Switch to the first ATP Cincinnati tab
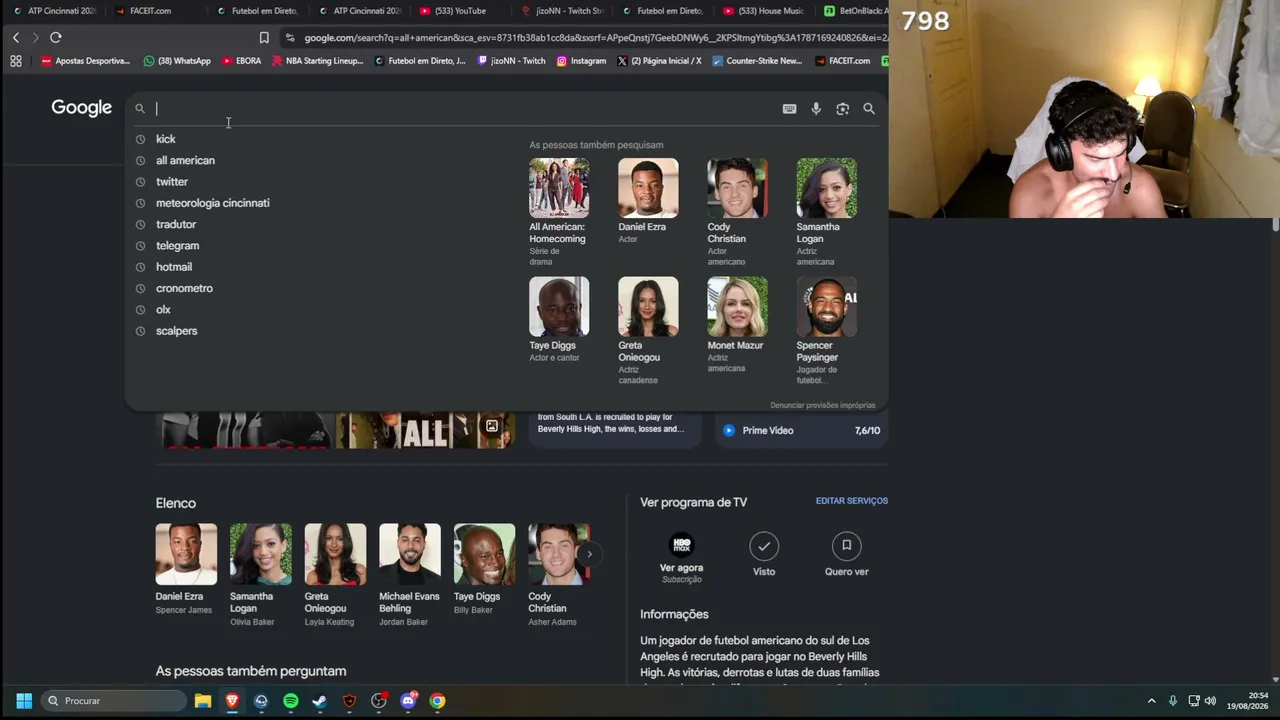Image resolution: width=1280 pixels, height=720 pixels. click(55, 11)
